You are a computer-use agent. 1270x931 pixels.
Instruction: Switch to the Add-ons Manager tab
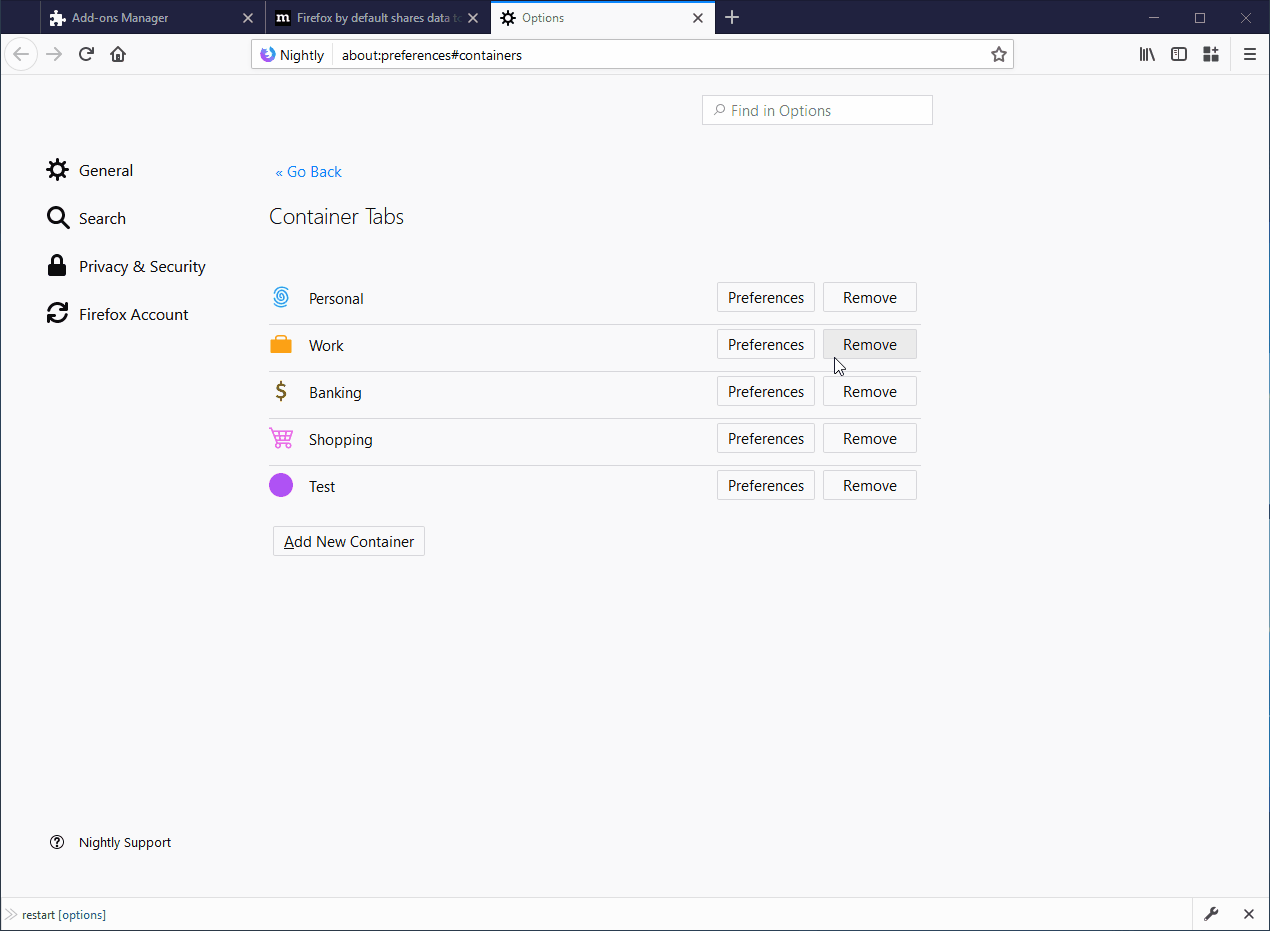click(153, 18)
